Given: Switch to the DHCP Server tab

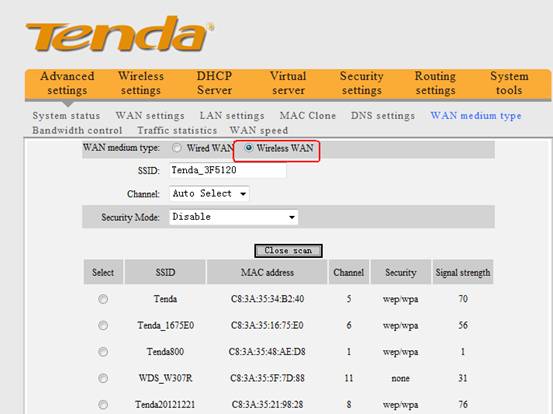Looking at the screenshot, I should pos(214,83).
